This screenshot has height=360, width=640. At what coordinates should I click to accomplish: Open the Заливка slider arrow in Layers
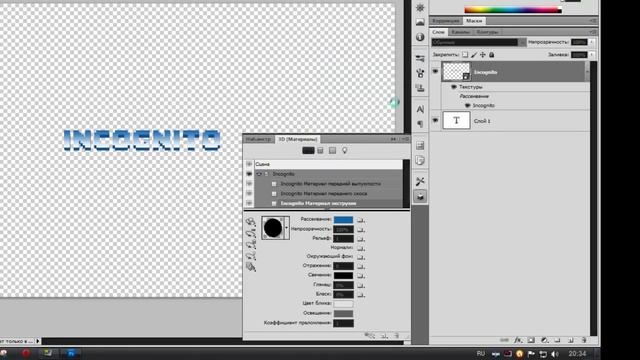(592, 55)
